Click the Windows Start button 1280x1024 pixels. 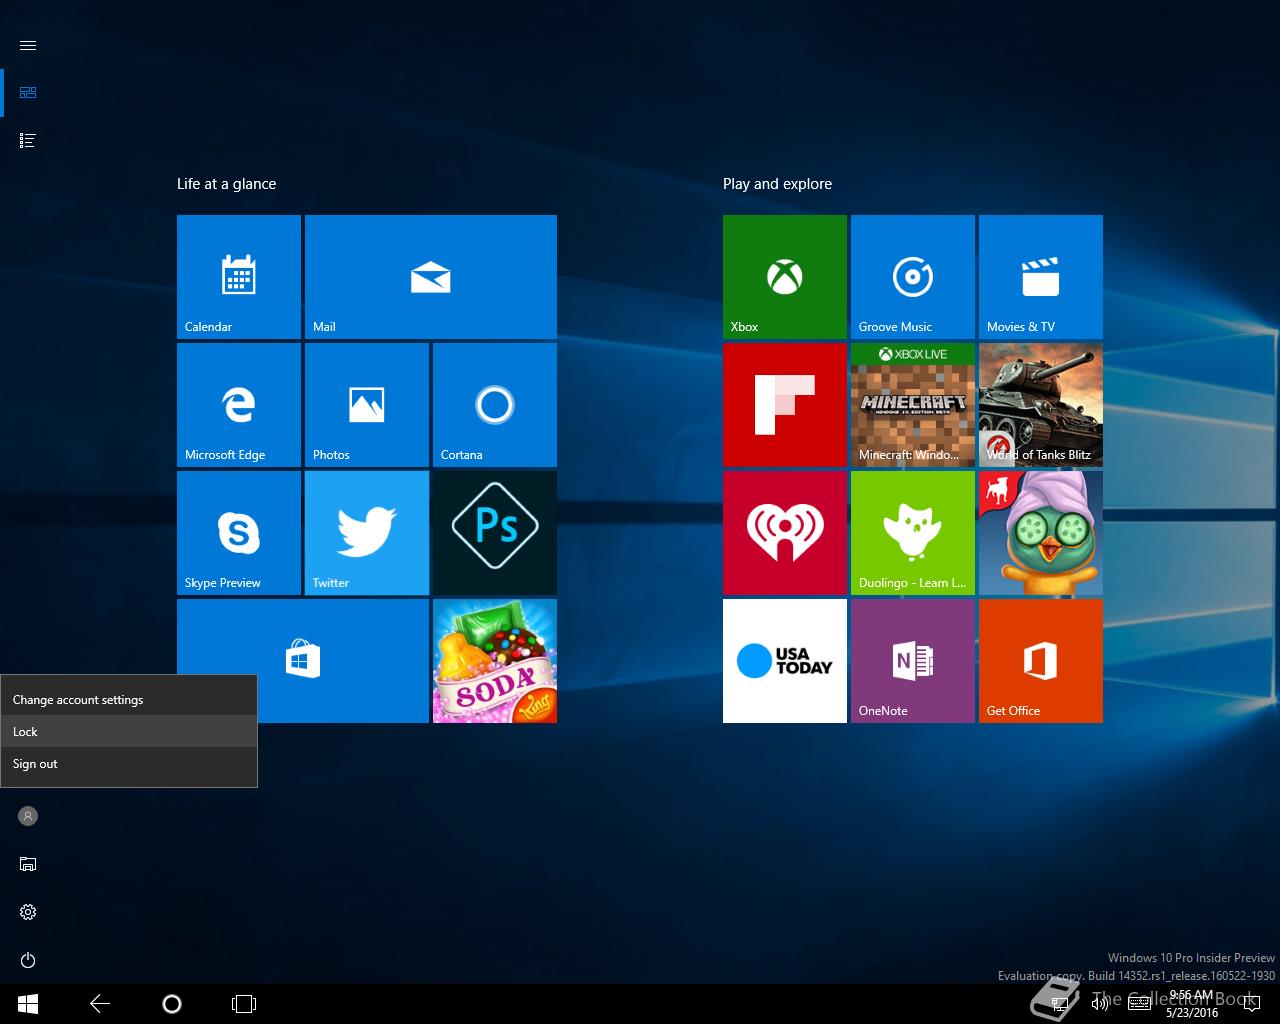[28, 1004]
